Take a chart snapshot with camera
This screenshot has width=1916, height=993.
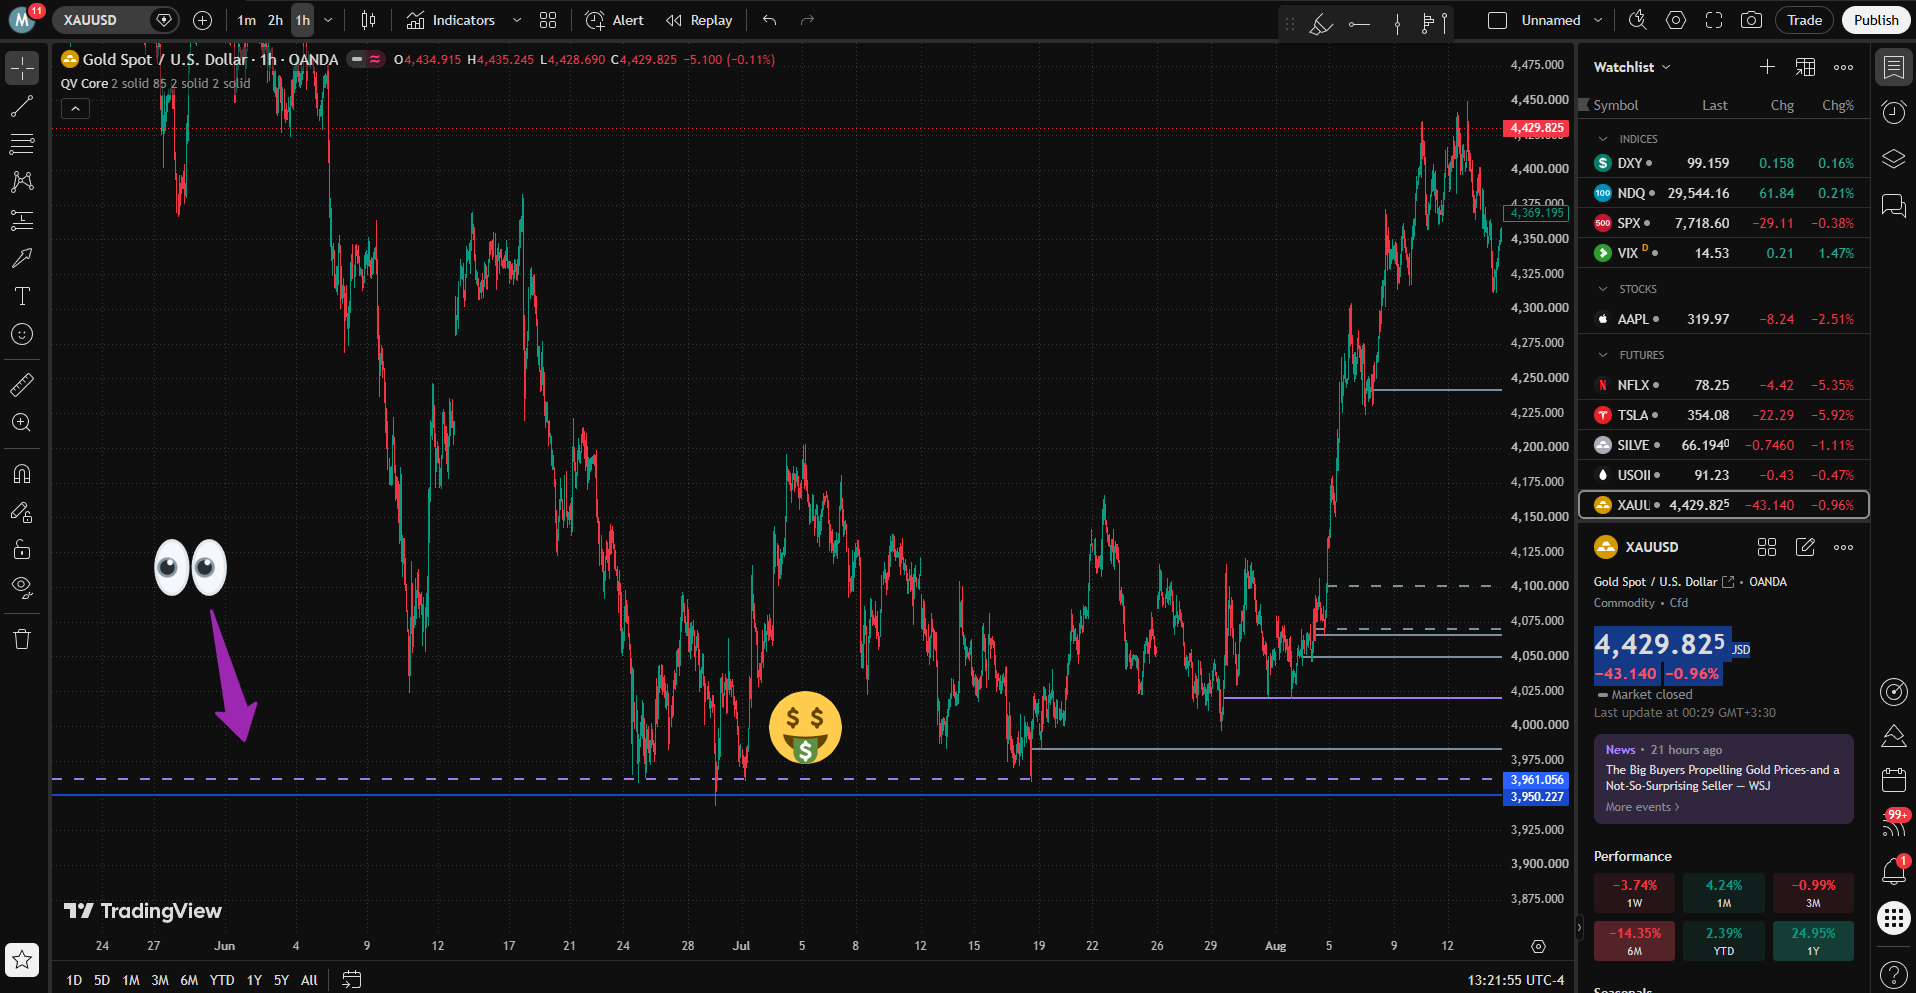coord(1751,20)
